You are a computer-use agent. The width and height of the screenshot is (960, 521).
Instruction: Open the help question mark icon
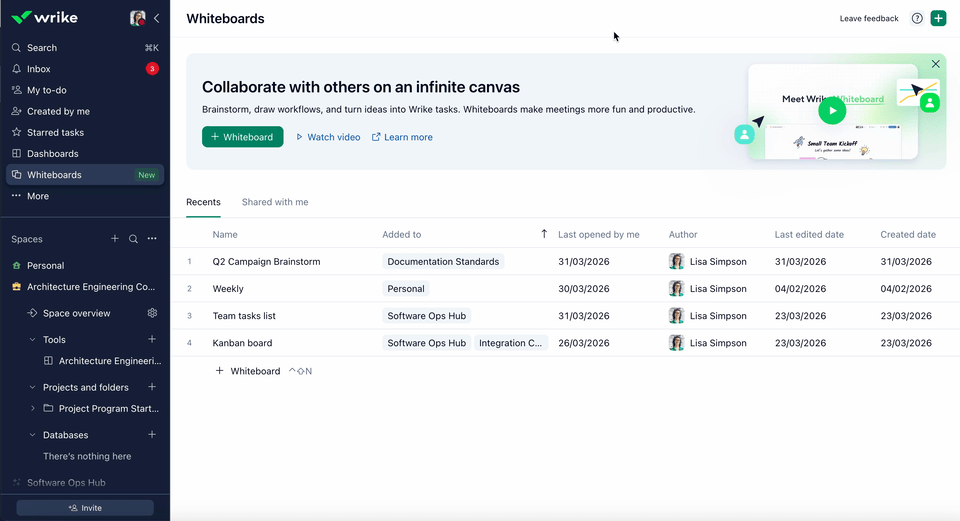(x=917, y=18)
